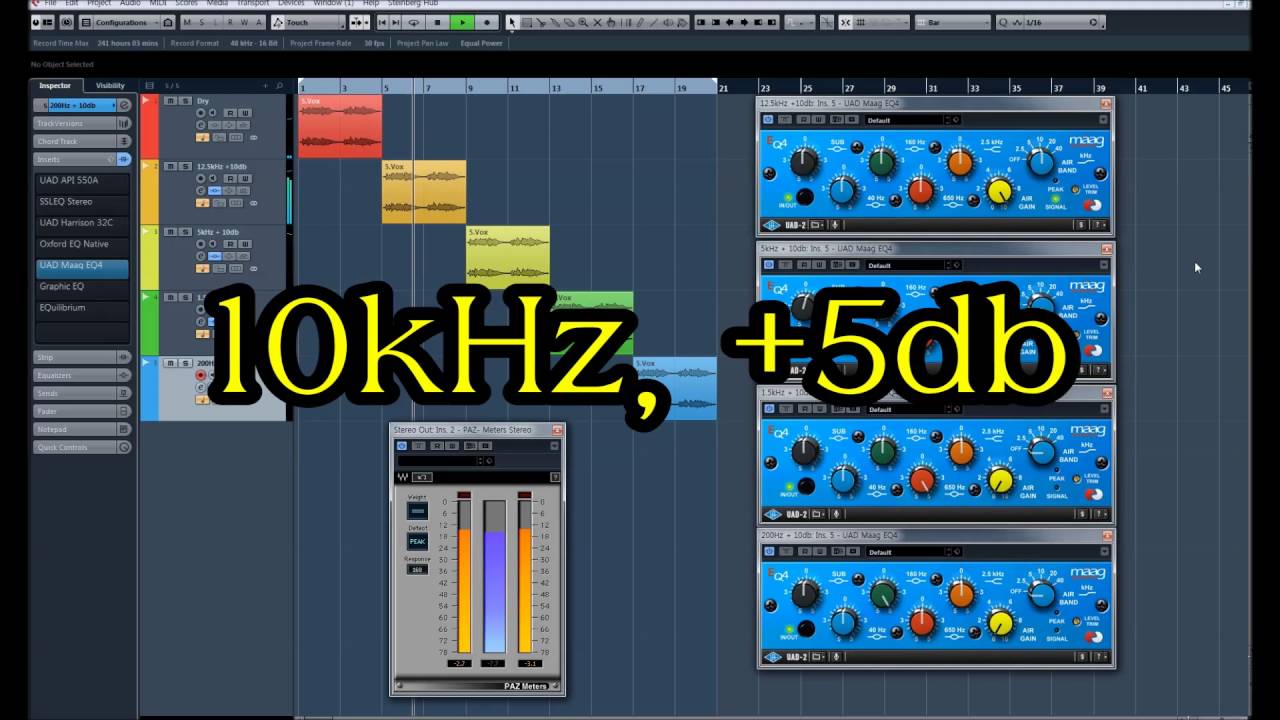Toggle the transport Cycle loop button
This screenshot has height=720, width=1280.
[414, 22]
